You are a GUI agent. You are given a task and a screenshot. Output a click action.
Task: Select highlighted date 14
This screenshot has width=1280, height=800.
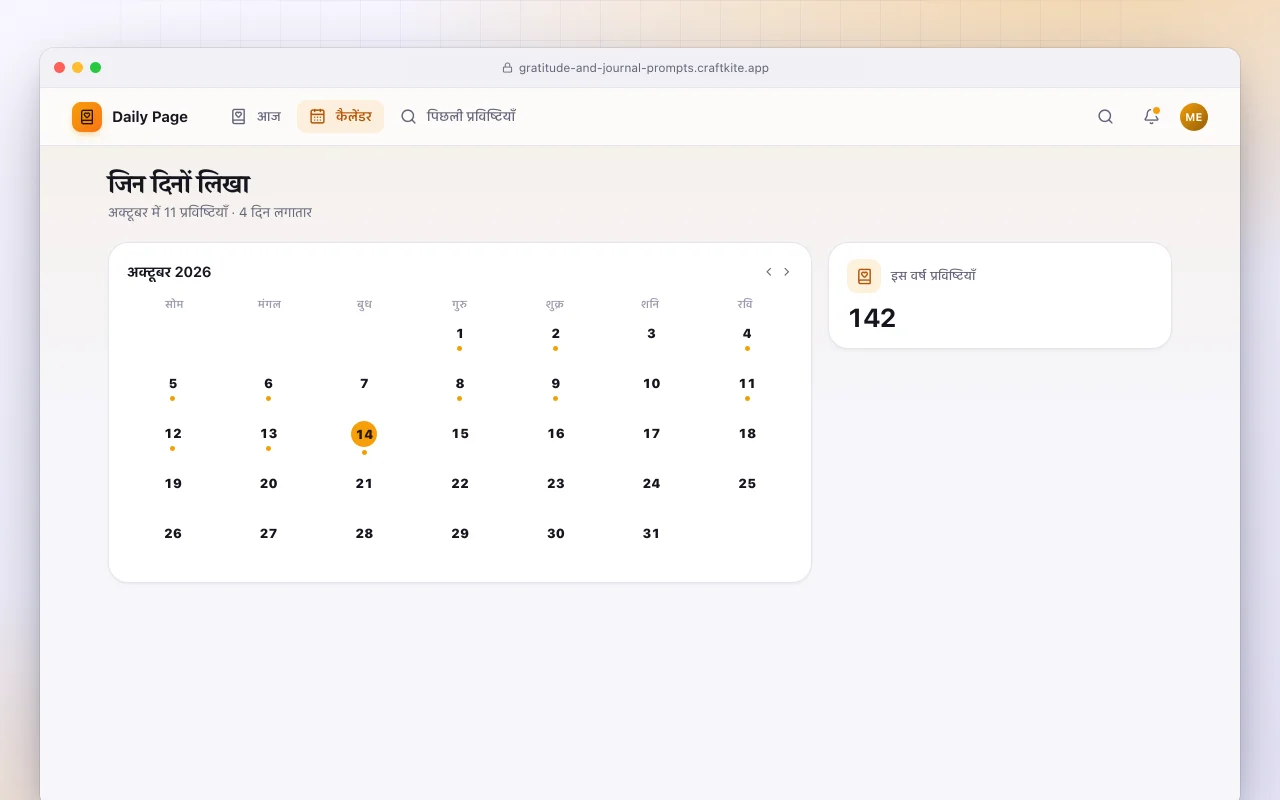364,434
